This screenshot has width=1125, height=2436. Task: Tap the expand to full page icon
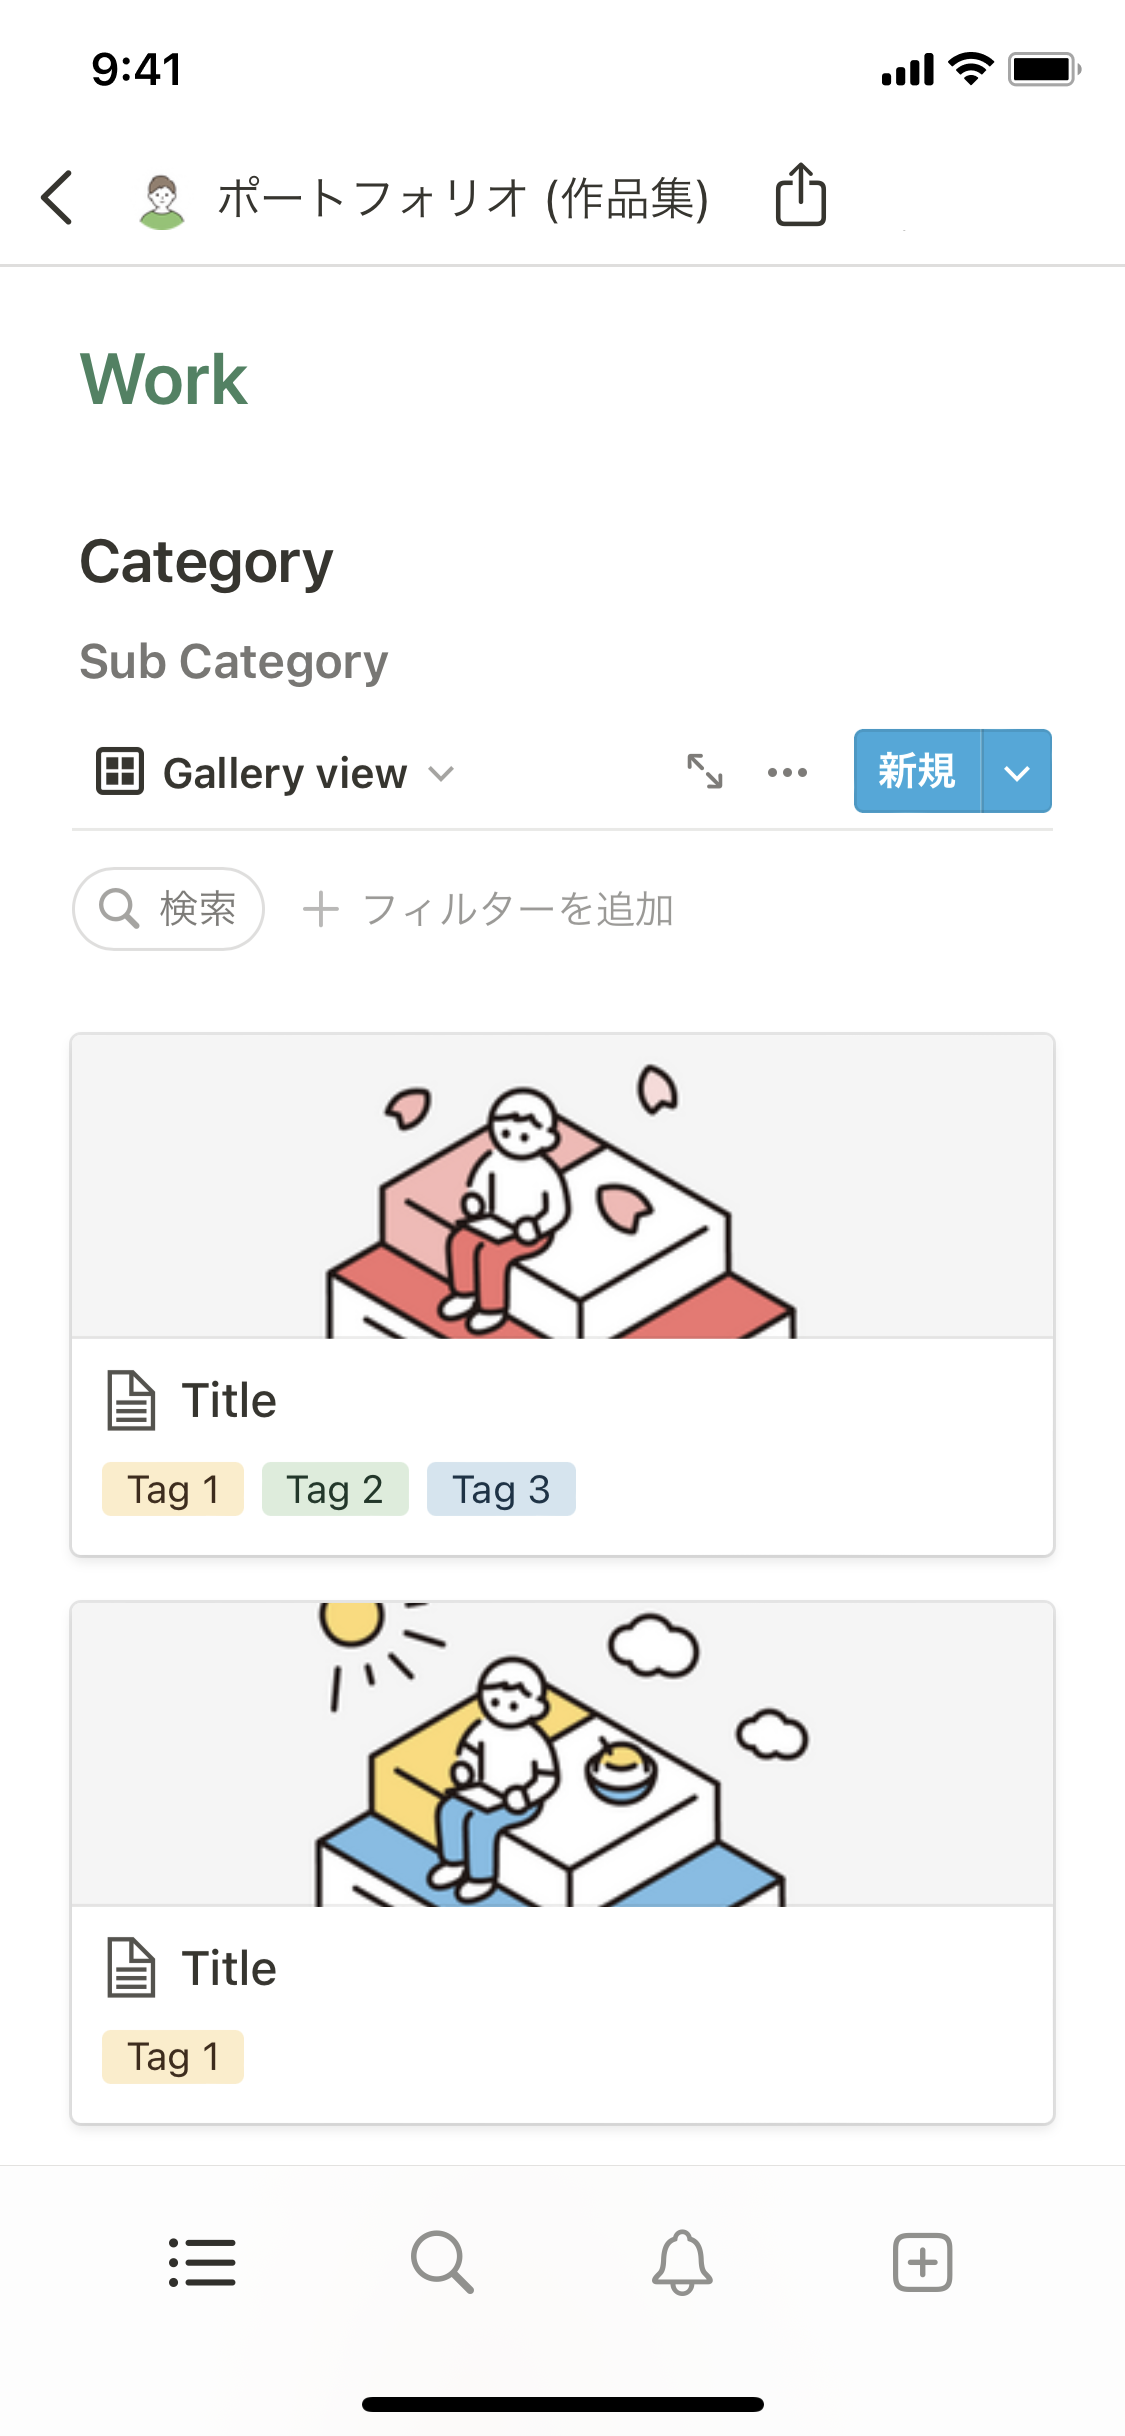pyautogui.click(x=705, y=772)
